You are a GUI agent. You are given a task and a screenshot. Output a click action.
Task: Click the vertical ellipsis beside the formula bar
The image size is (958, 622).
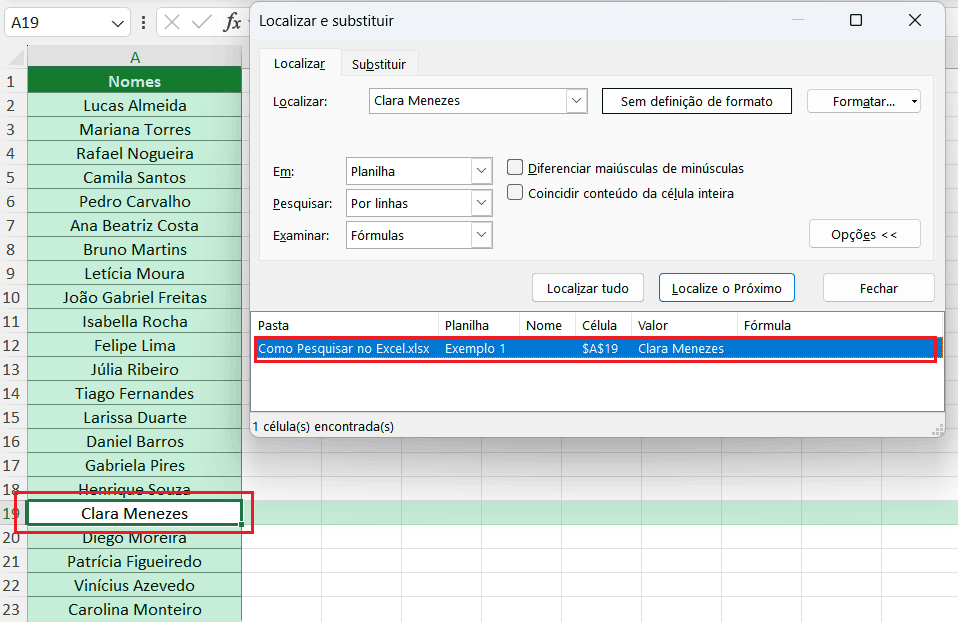[143, 22]
